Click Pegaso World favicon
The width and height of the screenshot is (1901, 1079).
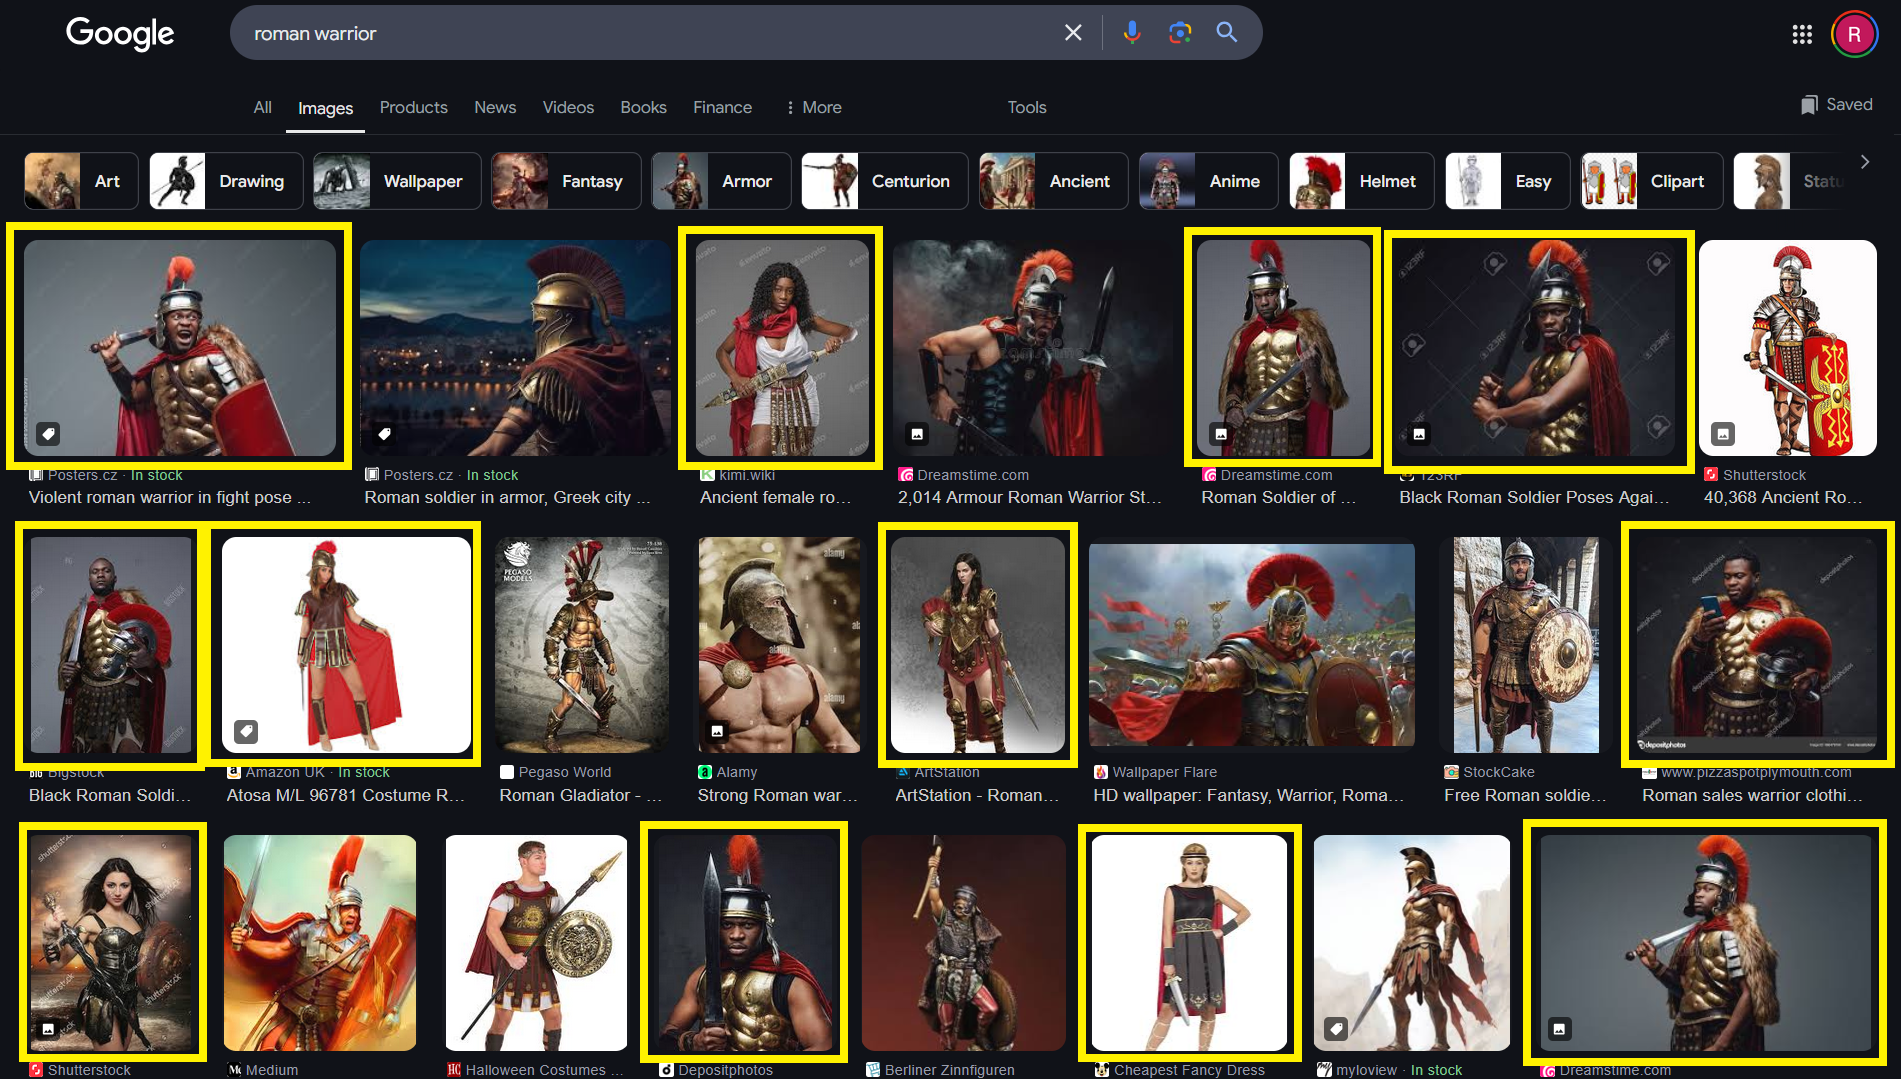(507, 772)
